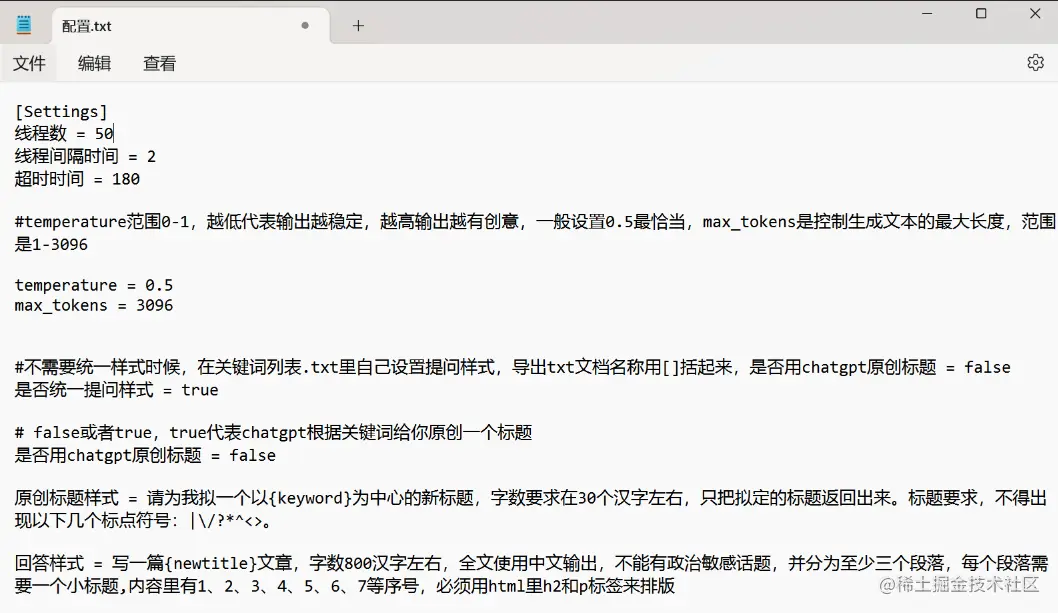This screenshot has height=613, width=1058.
Task: Click the #temperature范围0-1 comment line
Action: (535, 221)
